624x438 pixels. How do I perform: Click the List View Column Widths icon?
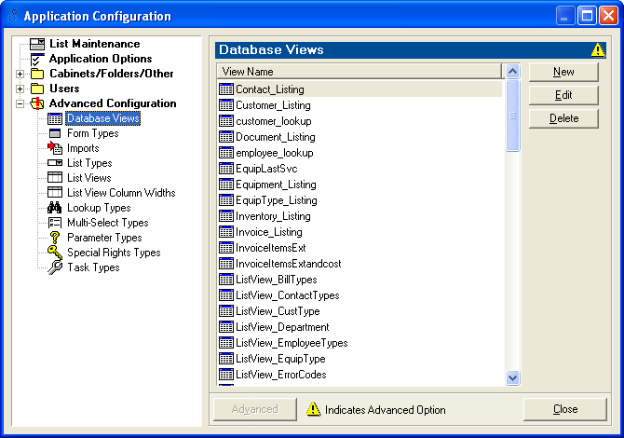tap(55, 193)
